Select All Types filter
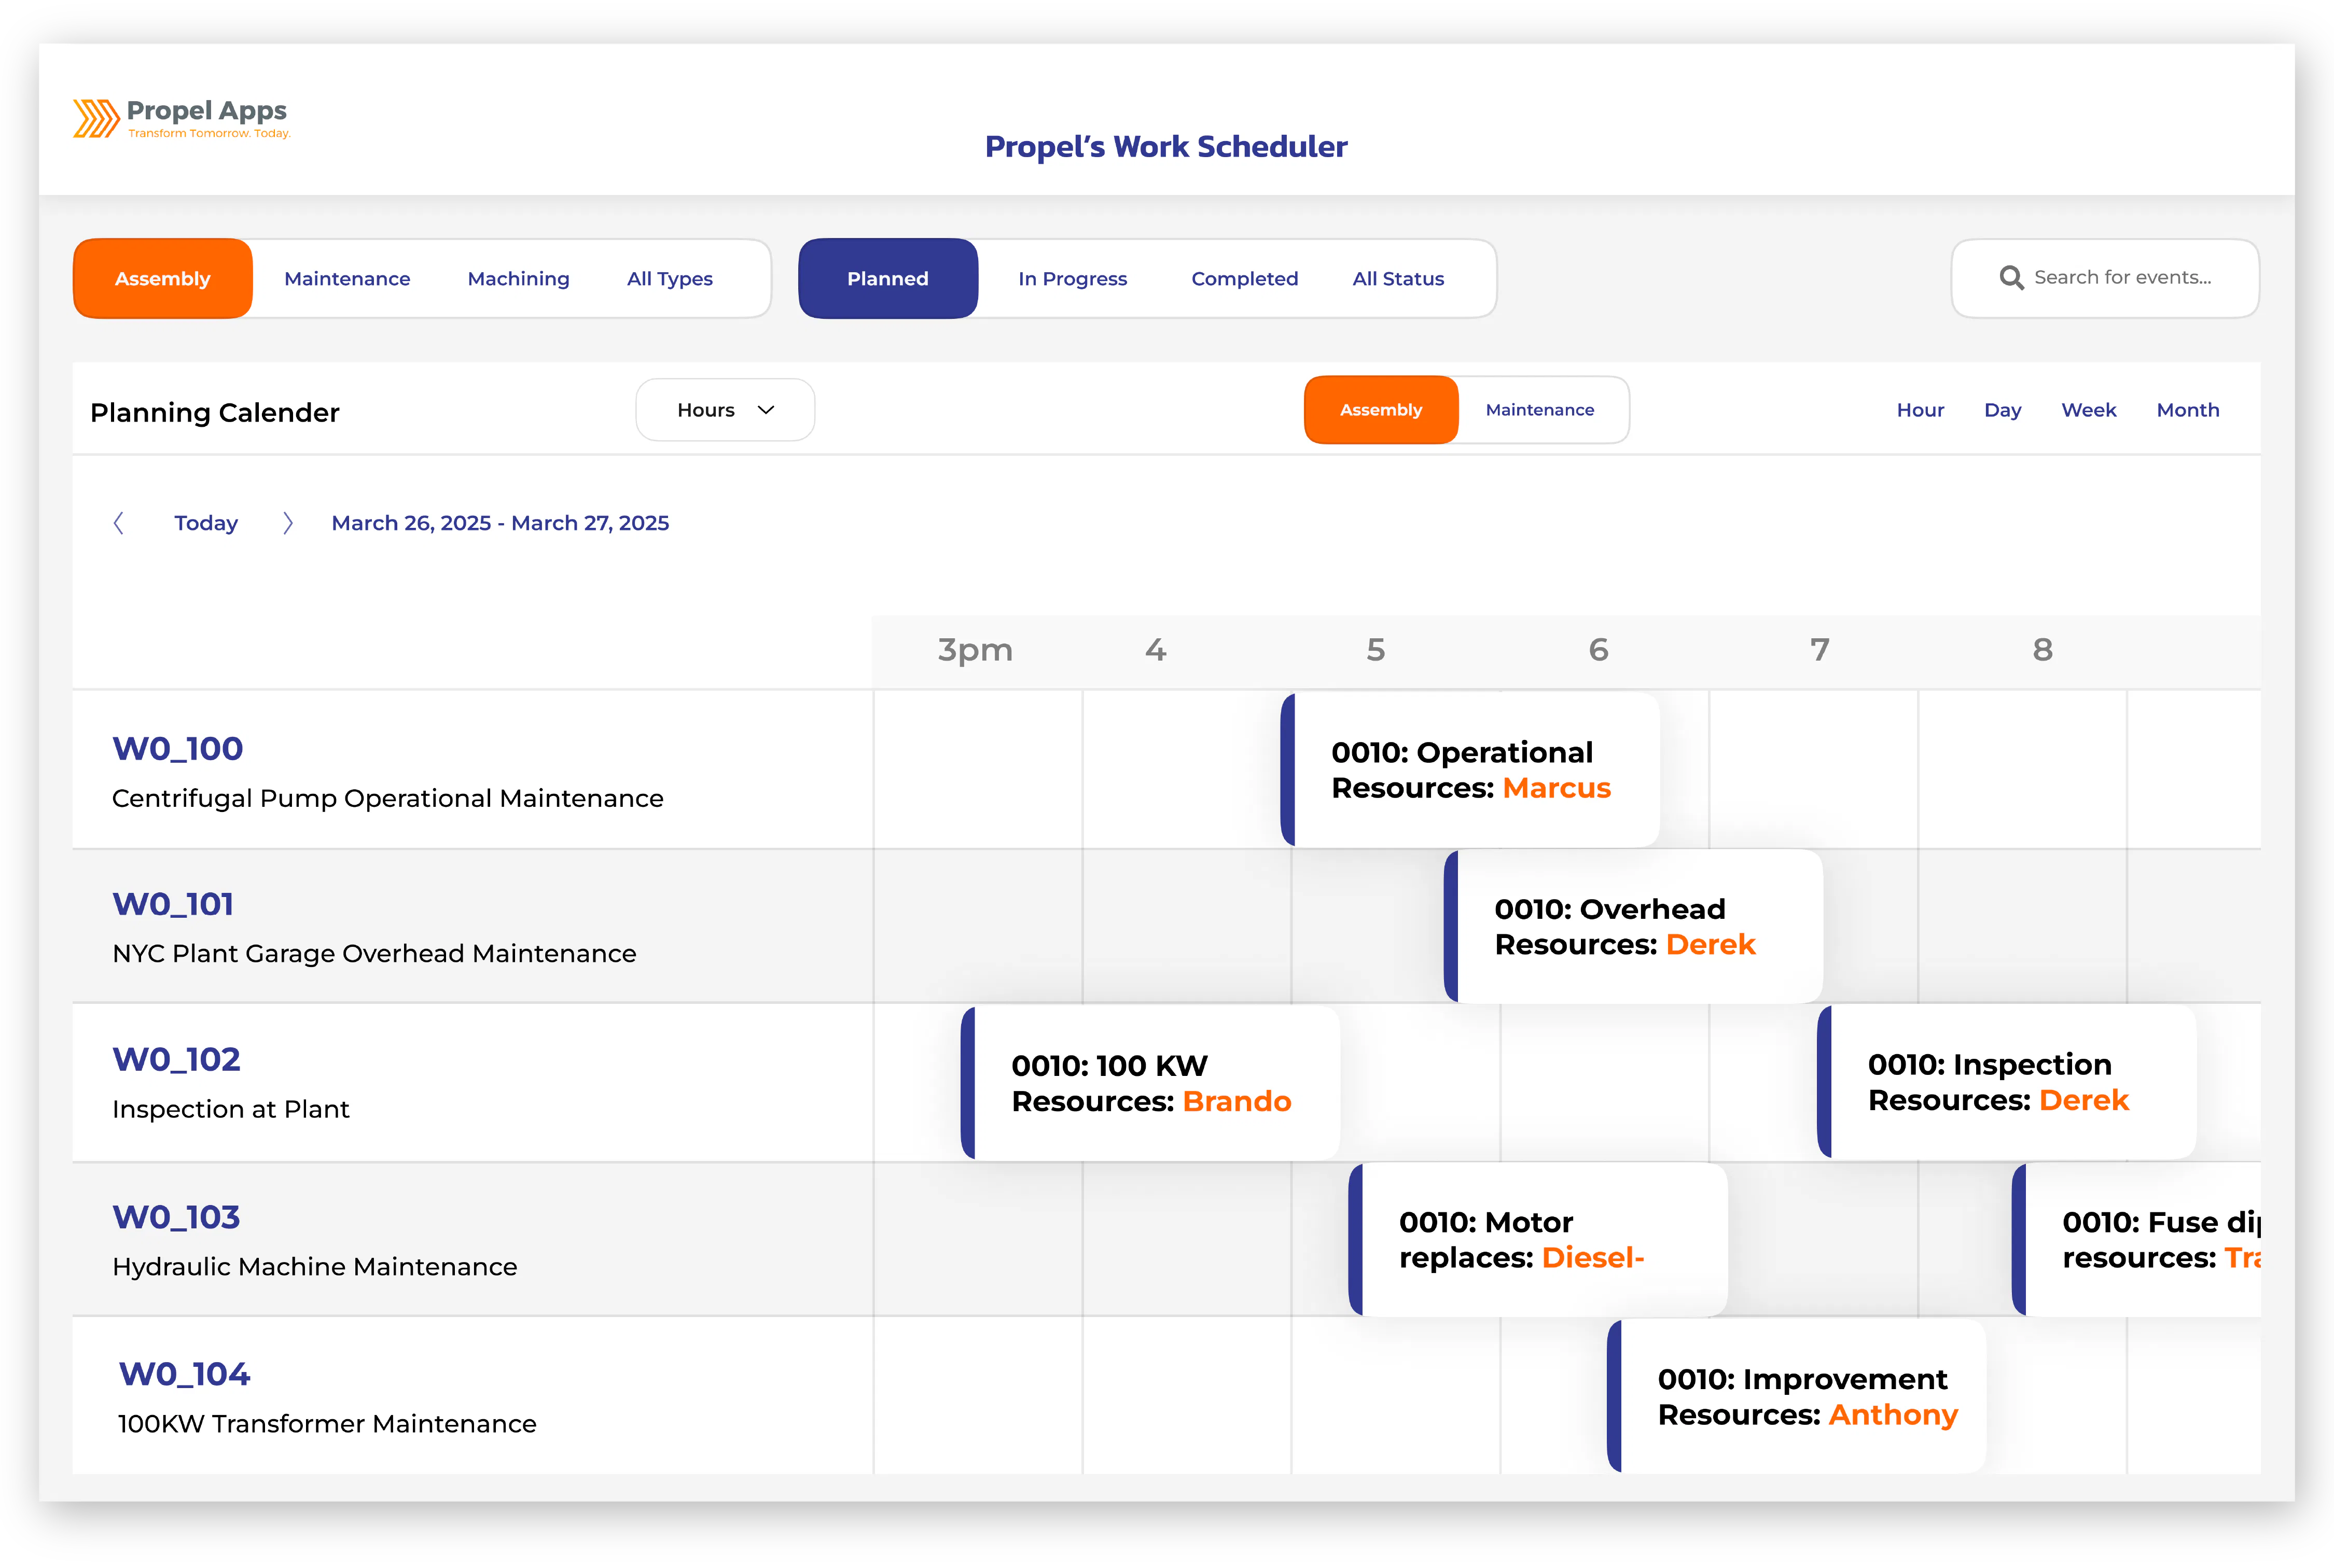2334x1568 pixels. [669, 279]
